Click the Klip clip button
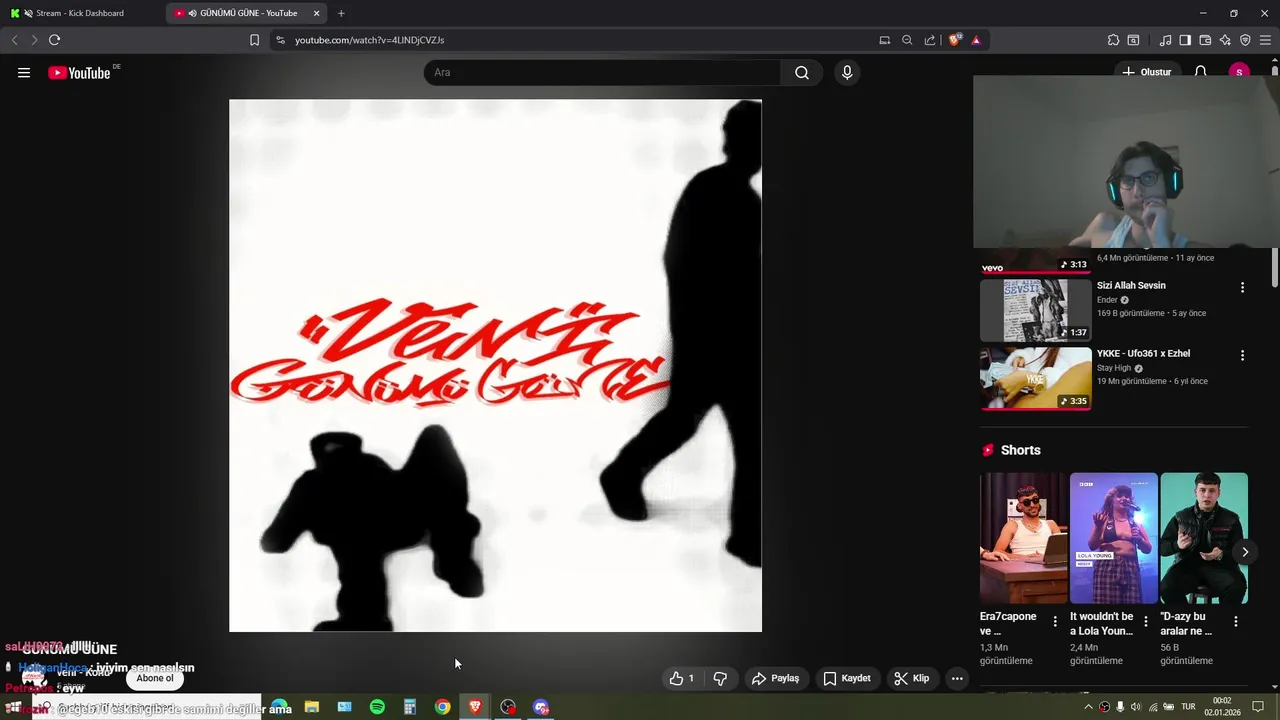Image resolution: width=1280 pixels, height=720 pixels. [x=911, y=678]
